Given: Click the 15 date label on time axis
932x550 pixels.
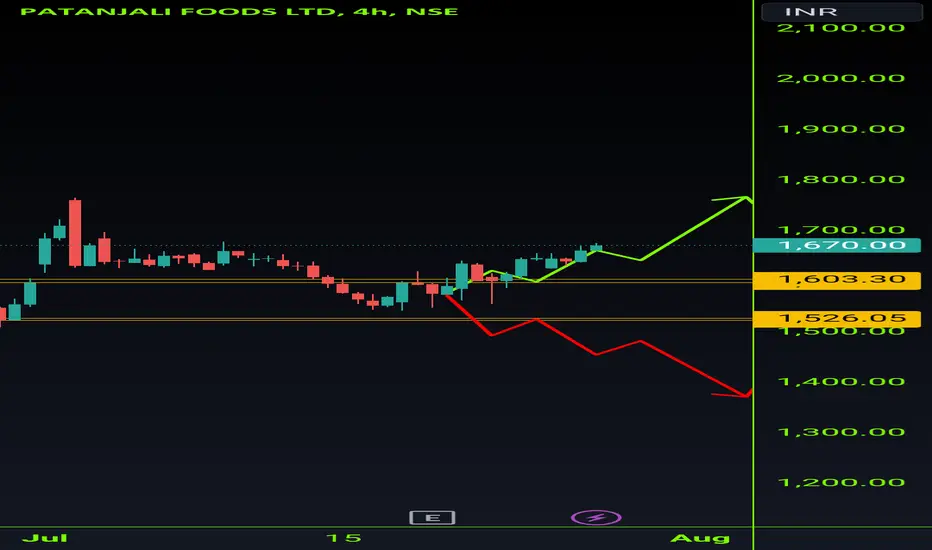Looking at the screenshot, I should pos(344,538).
